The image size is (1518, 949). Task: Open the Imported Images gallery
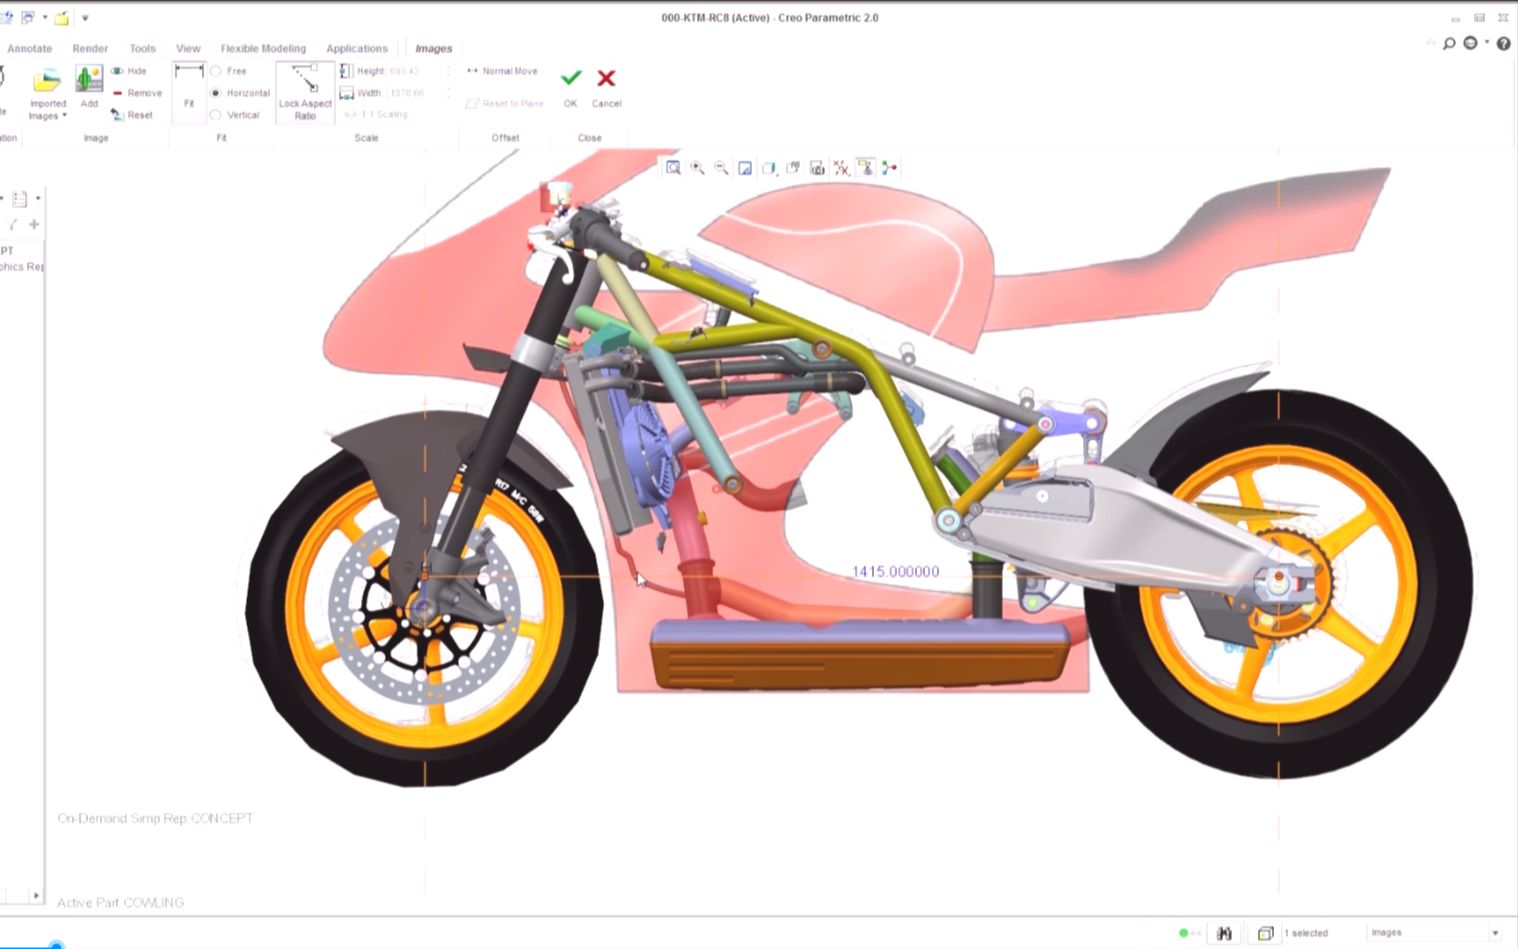point(47,95)
